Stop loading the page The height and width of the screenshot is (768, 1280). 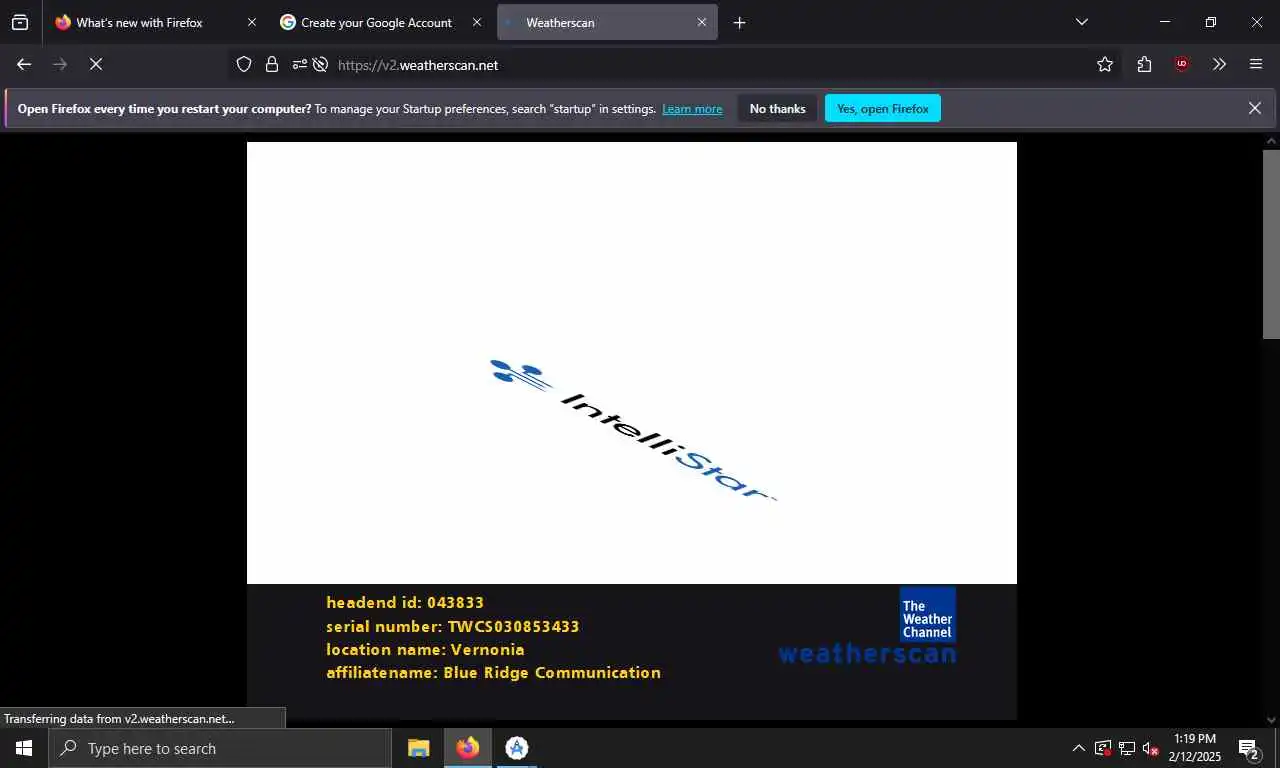(x=96, y=64)
